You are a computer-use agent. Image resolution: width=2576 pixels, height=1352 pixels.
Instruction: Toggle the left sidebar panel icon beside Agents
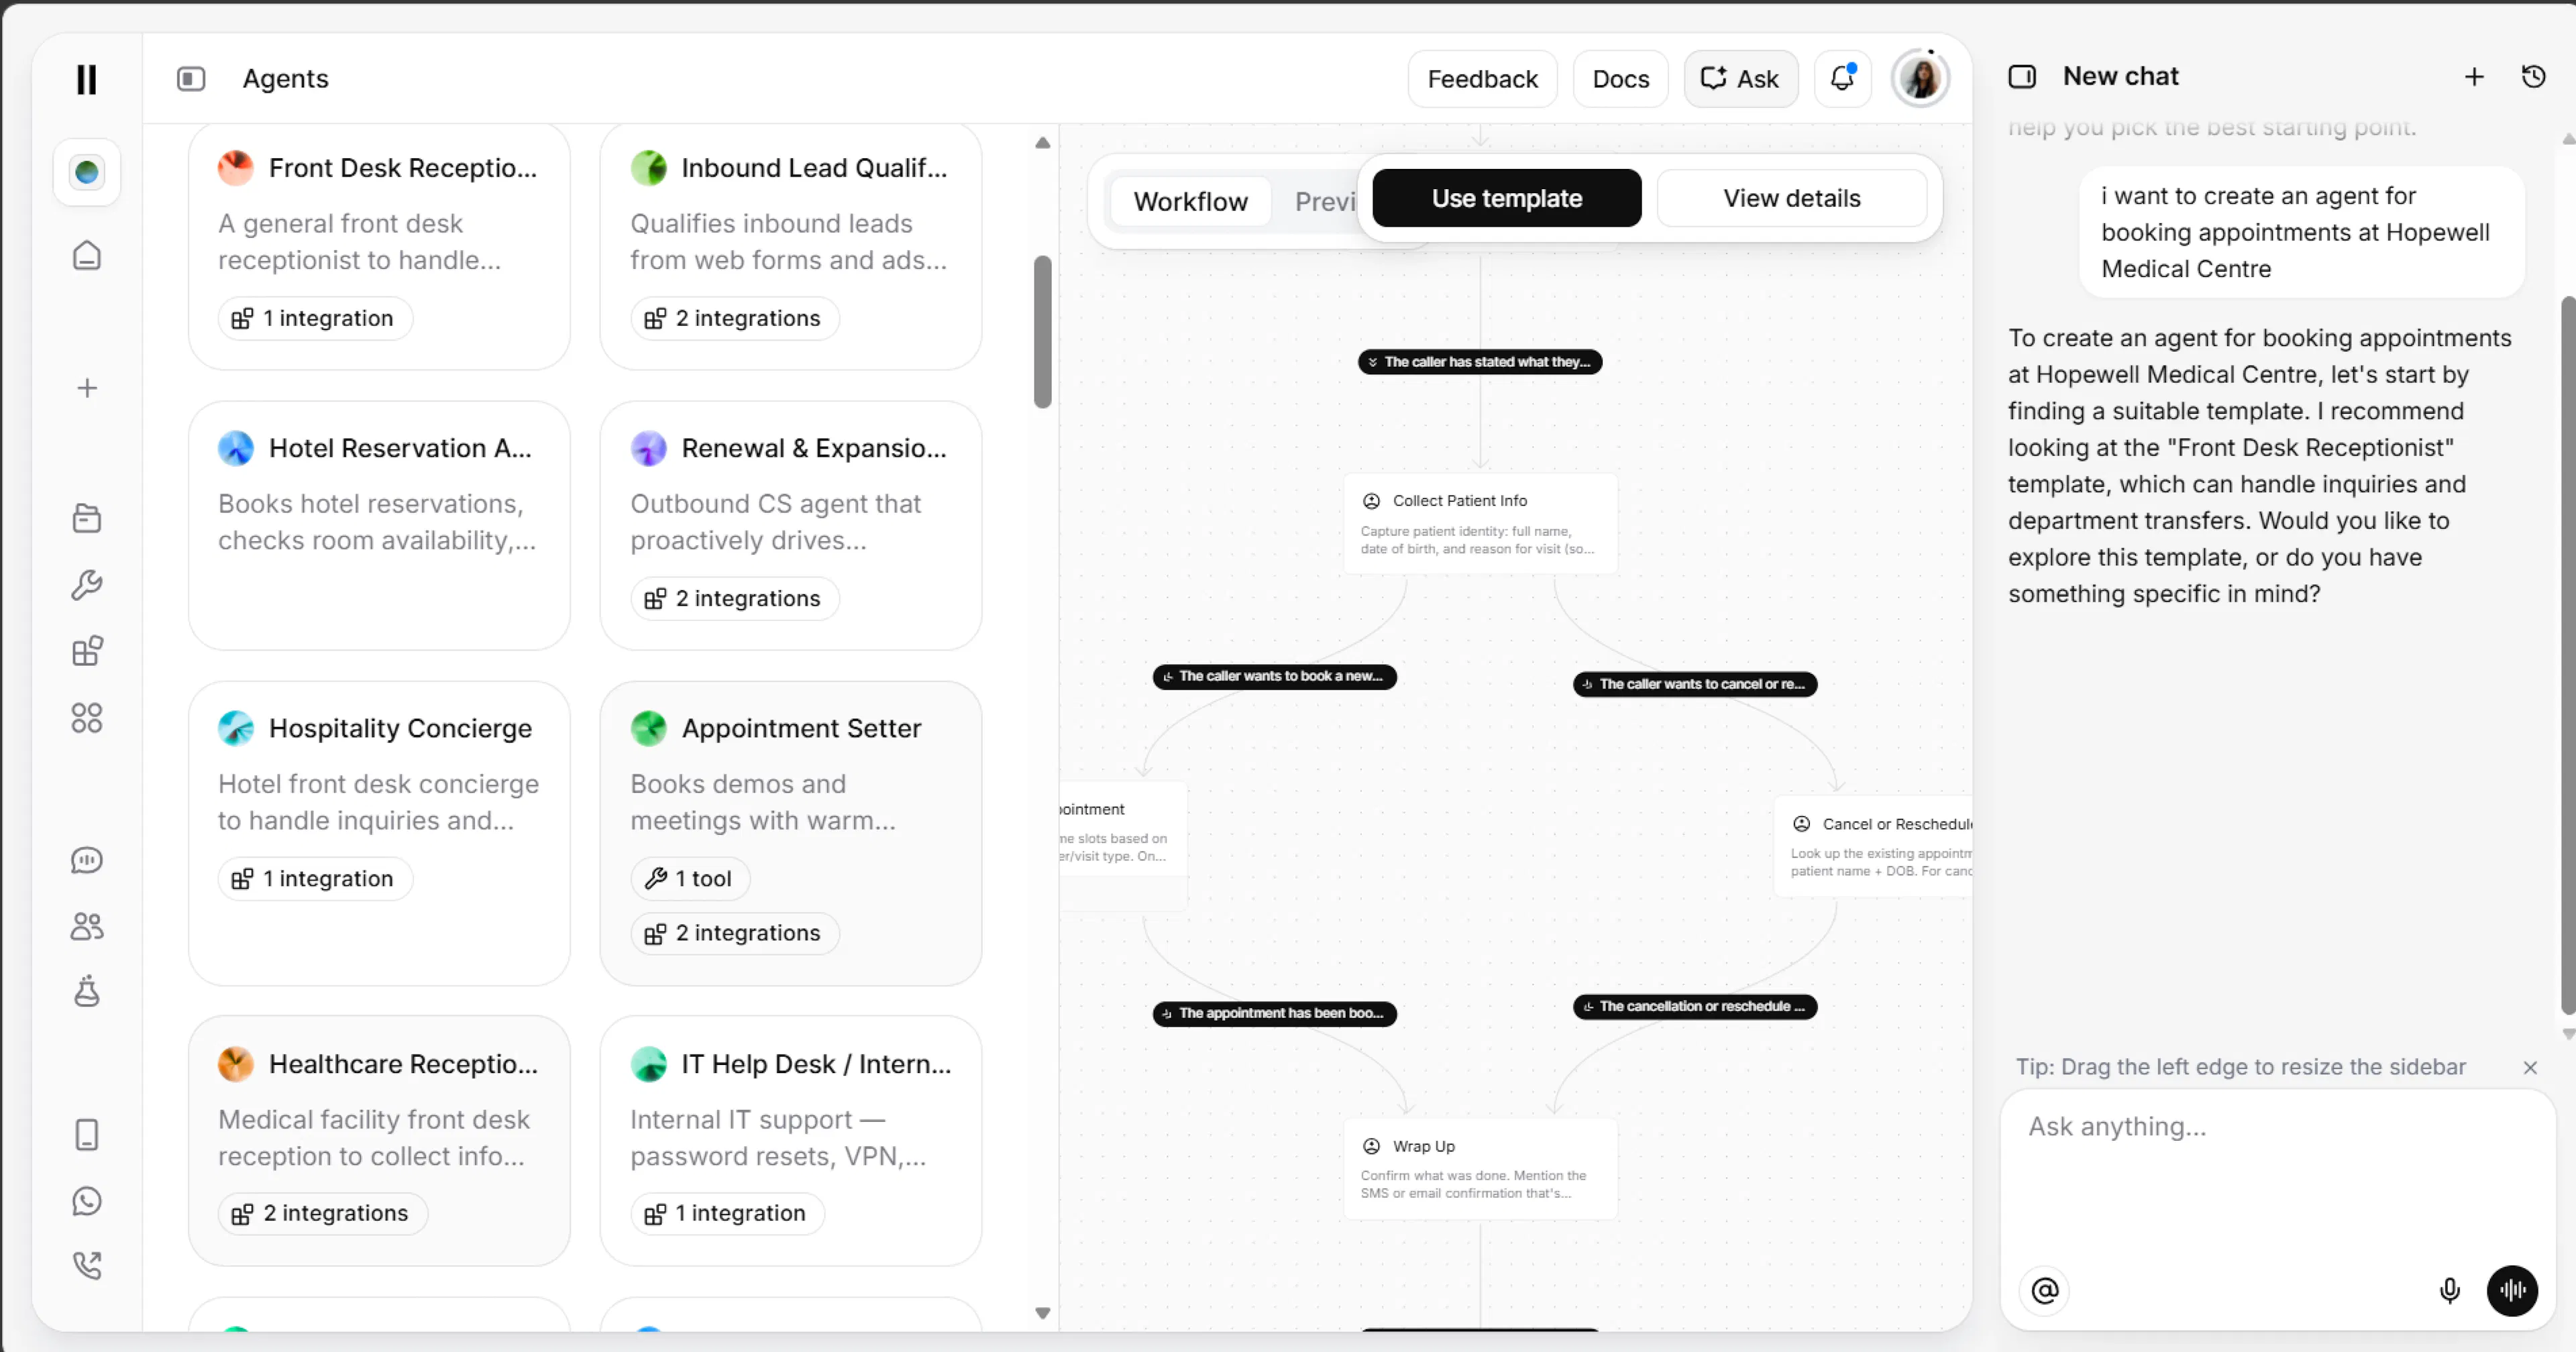[191, 79]
